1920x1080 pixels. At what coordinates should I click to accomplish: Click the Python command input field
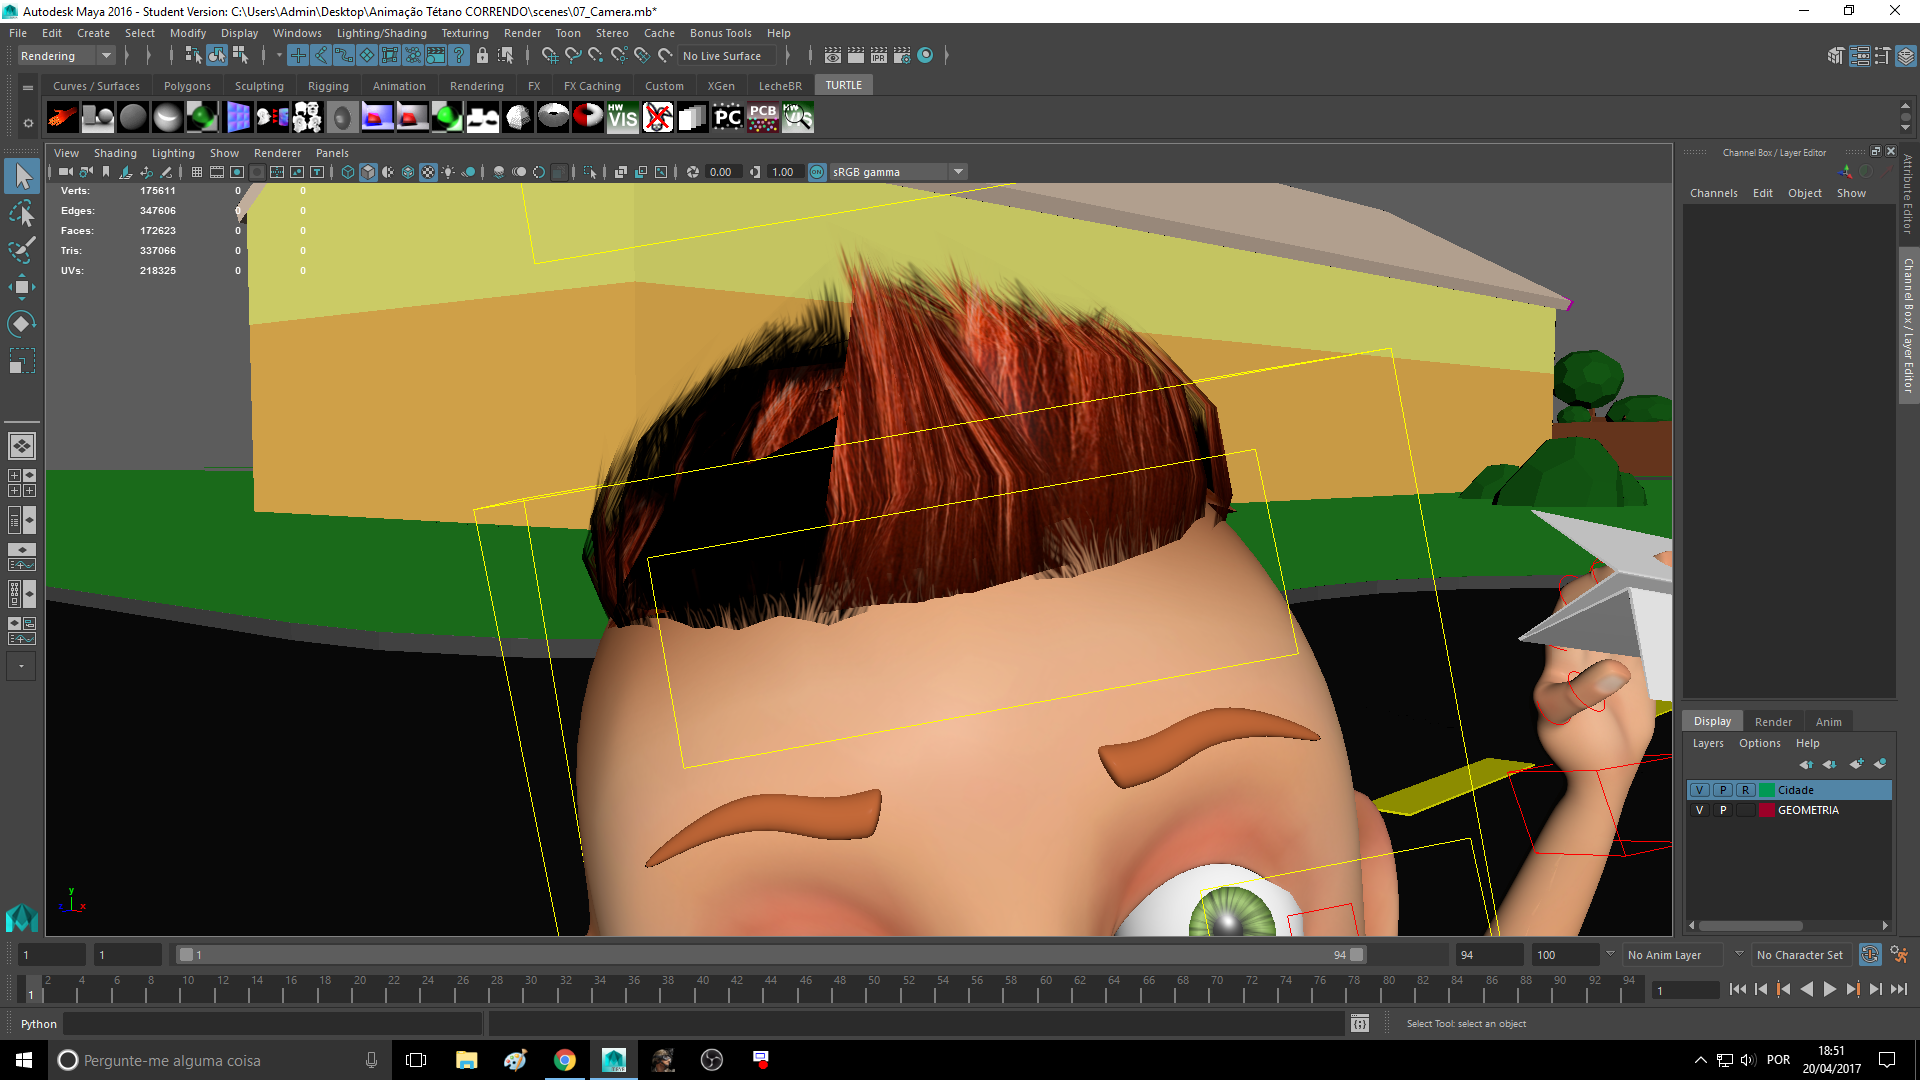tap(272, 1024)
